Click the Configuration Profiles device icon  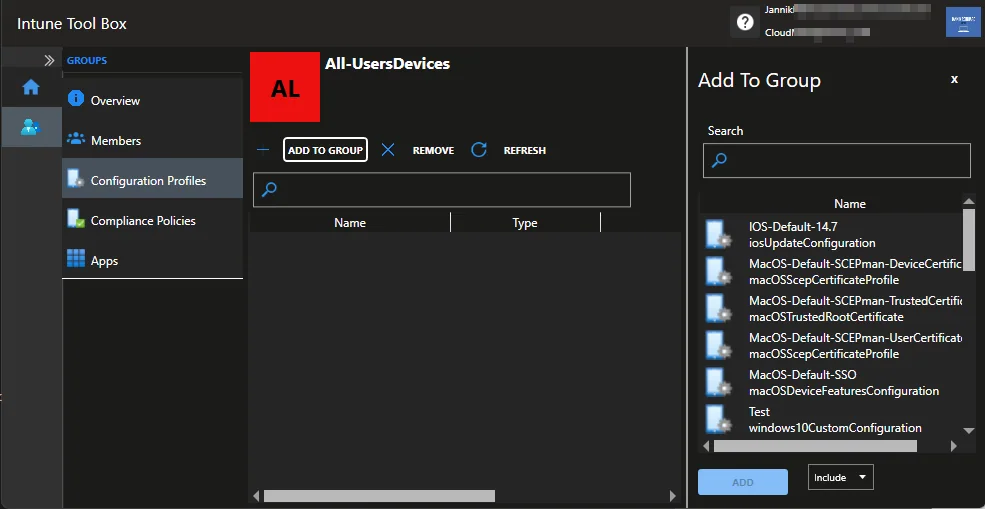pyautogui.click(x=76, y=178)
